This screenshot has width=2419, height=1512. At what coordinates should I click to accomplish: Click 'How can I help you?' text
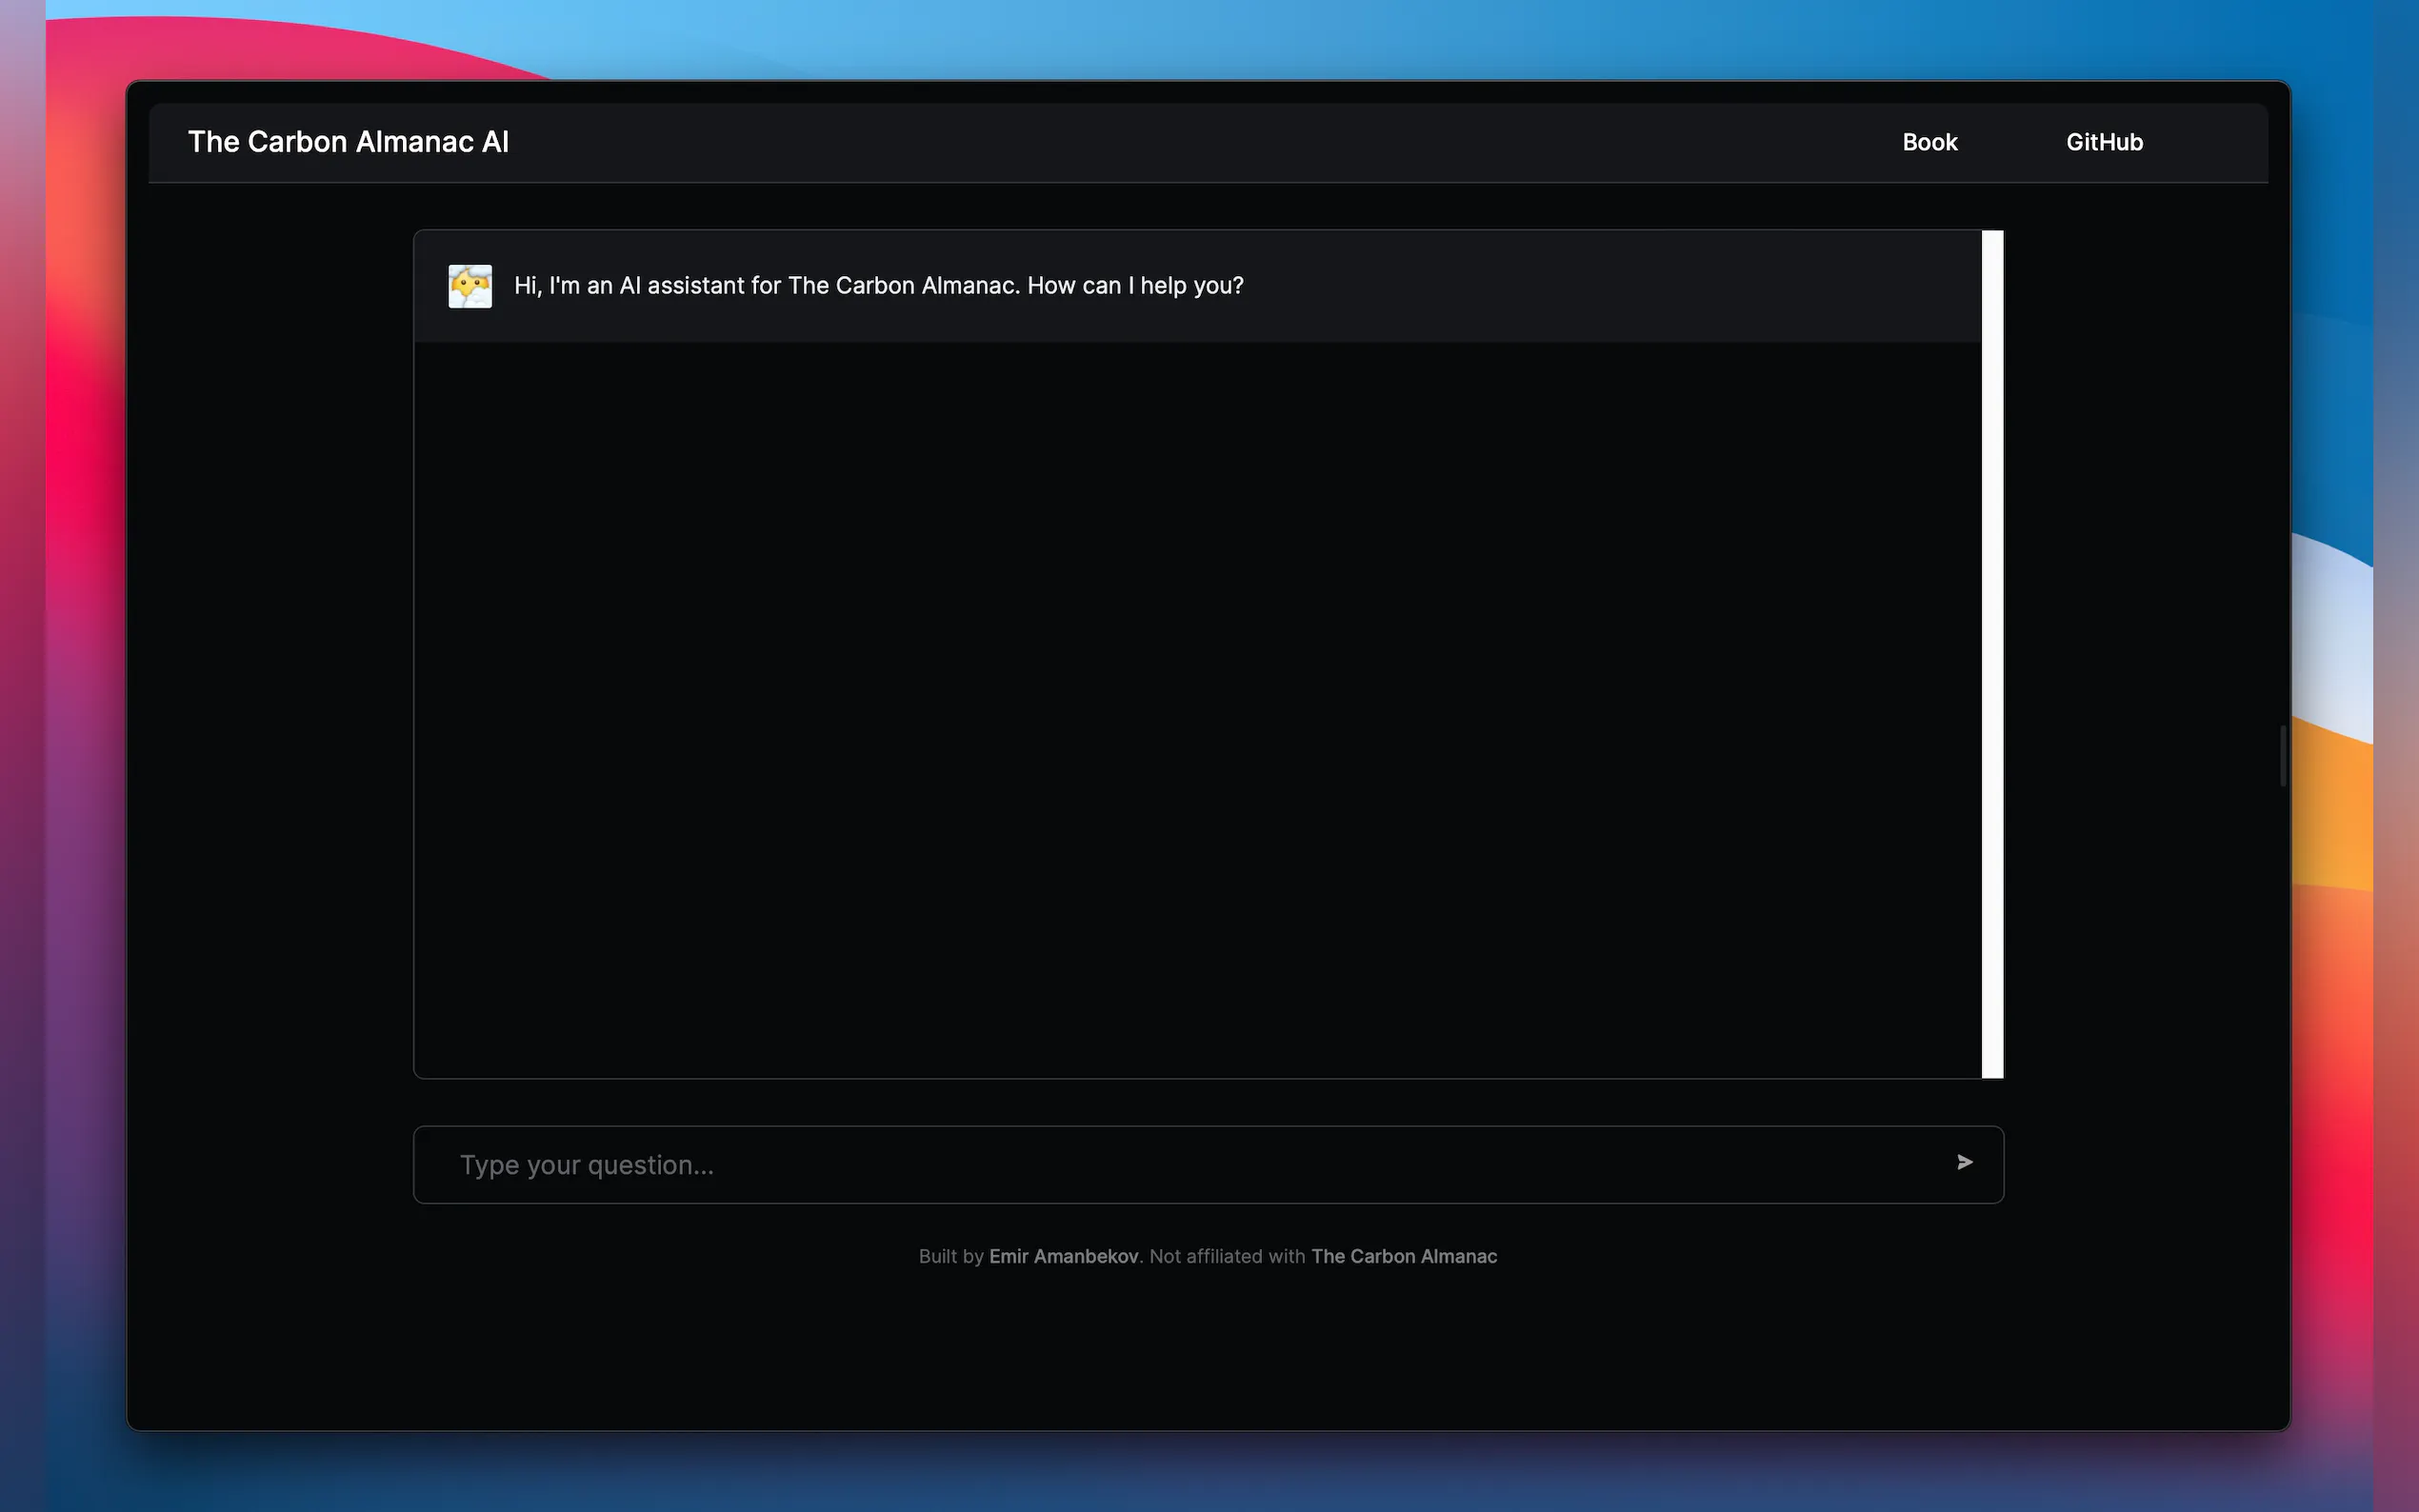click(x=1135, y=286)
